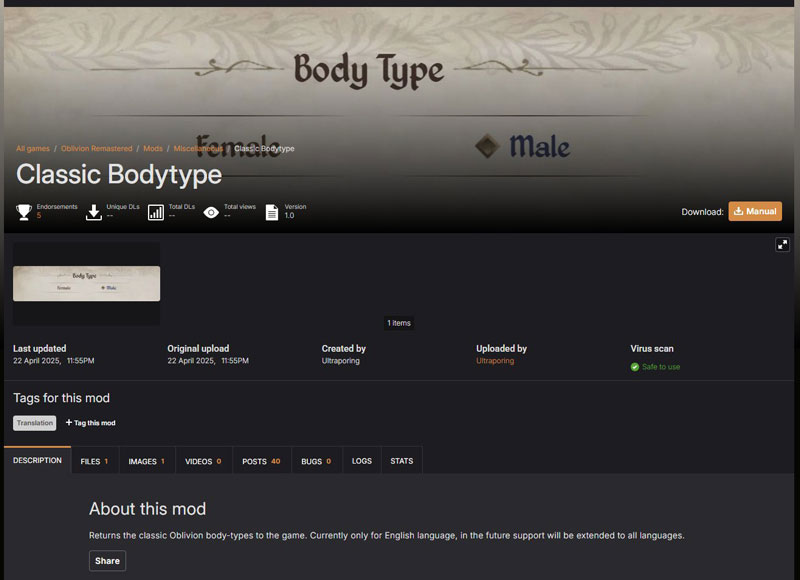Open uploader Ultraporing's profile link
The image size is (800, 580).
pyautogui.click(x=495, y=361)
